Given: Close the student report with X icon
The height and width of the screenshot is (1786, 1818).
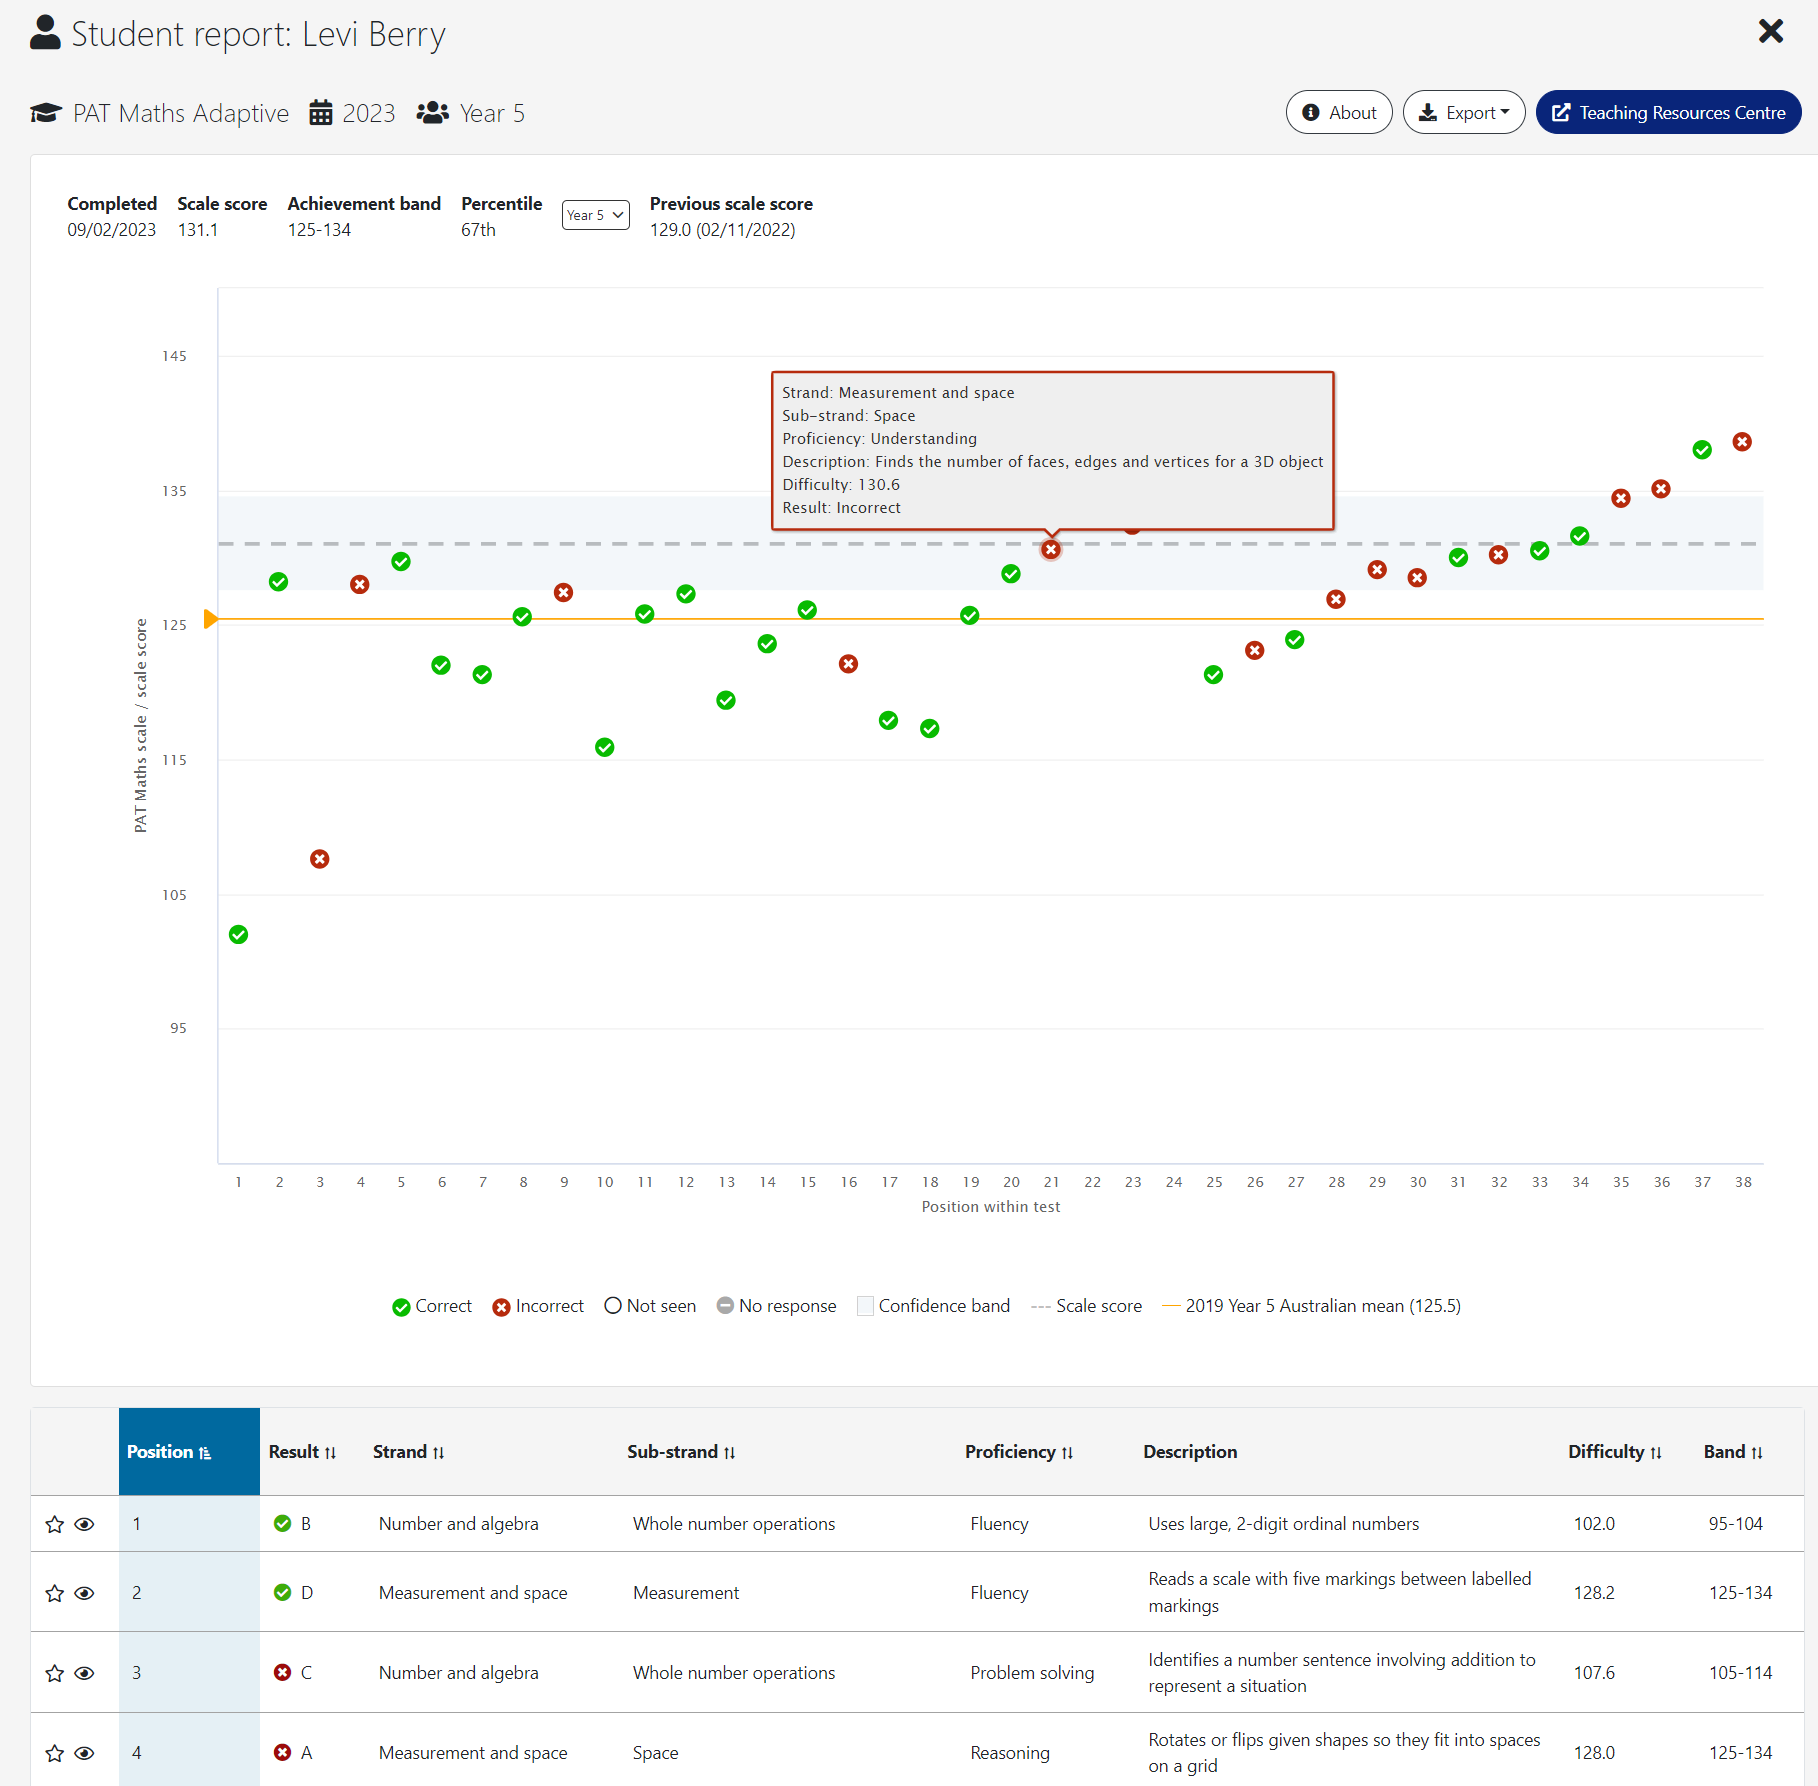Looking at the screenshot, I should point(1770,32).
